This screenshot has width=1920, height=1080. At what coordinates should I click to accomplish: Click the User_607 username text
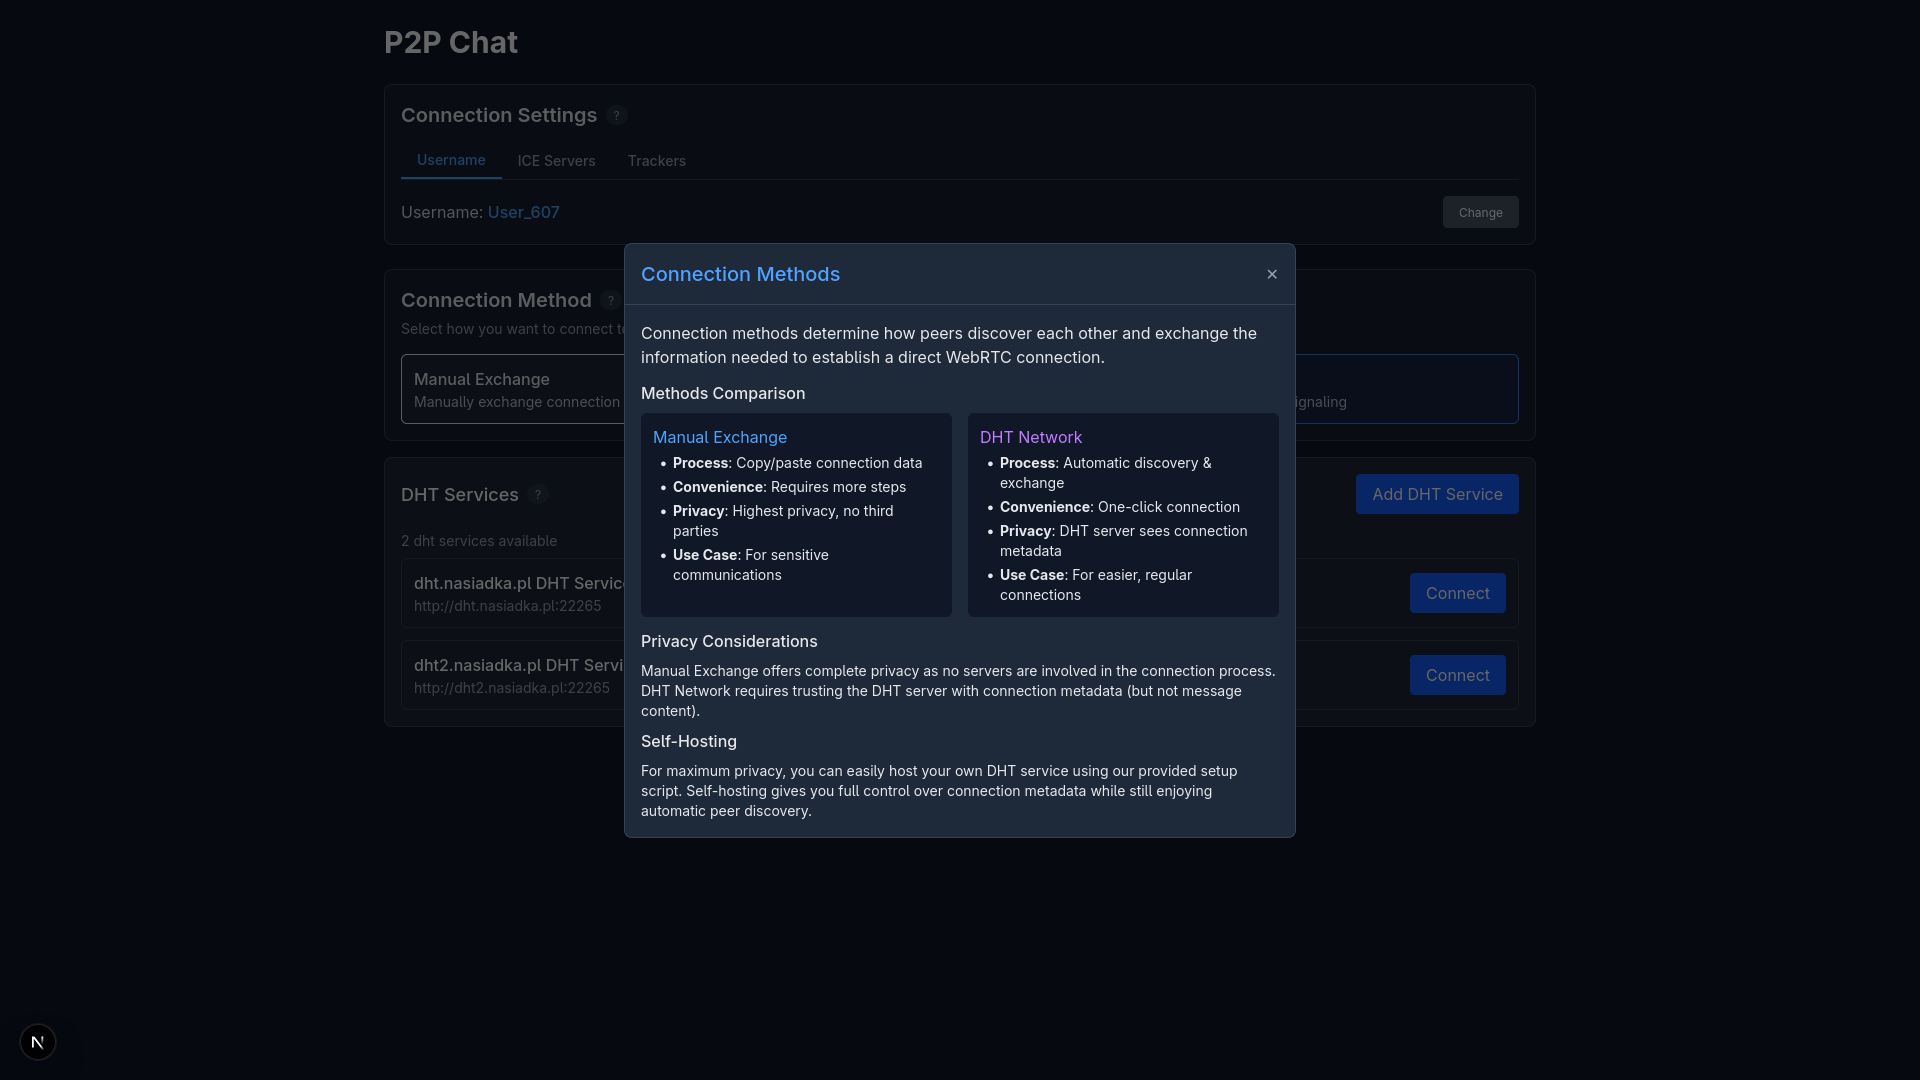pyautogui.click(x=523, y=212)
